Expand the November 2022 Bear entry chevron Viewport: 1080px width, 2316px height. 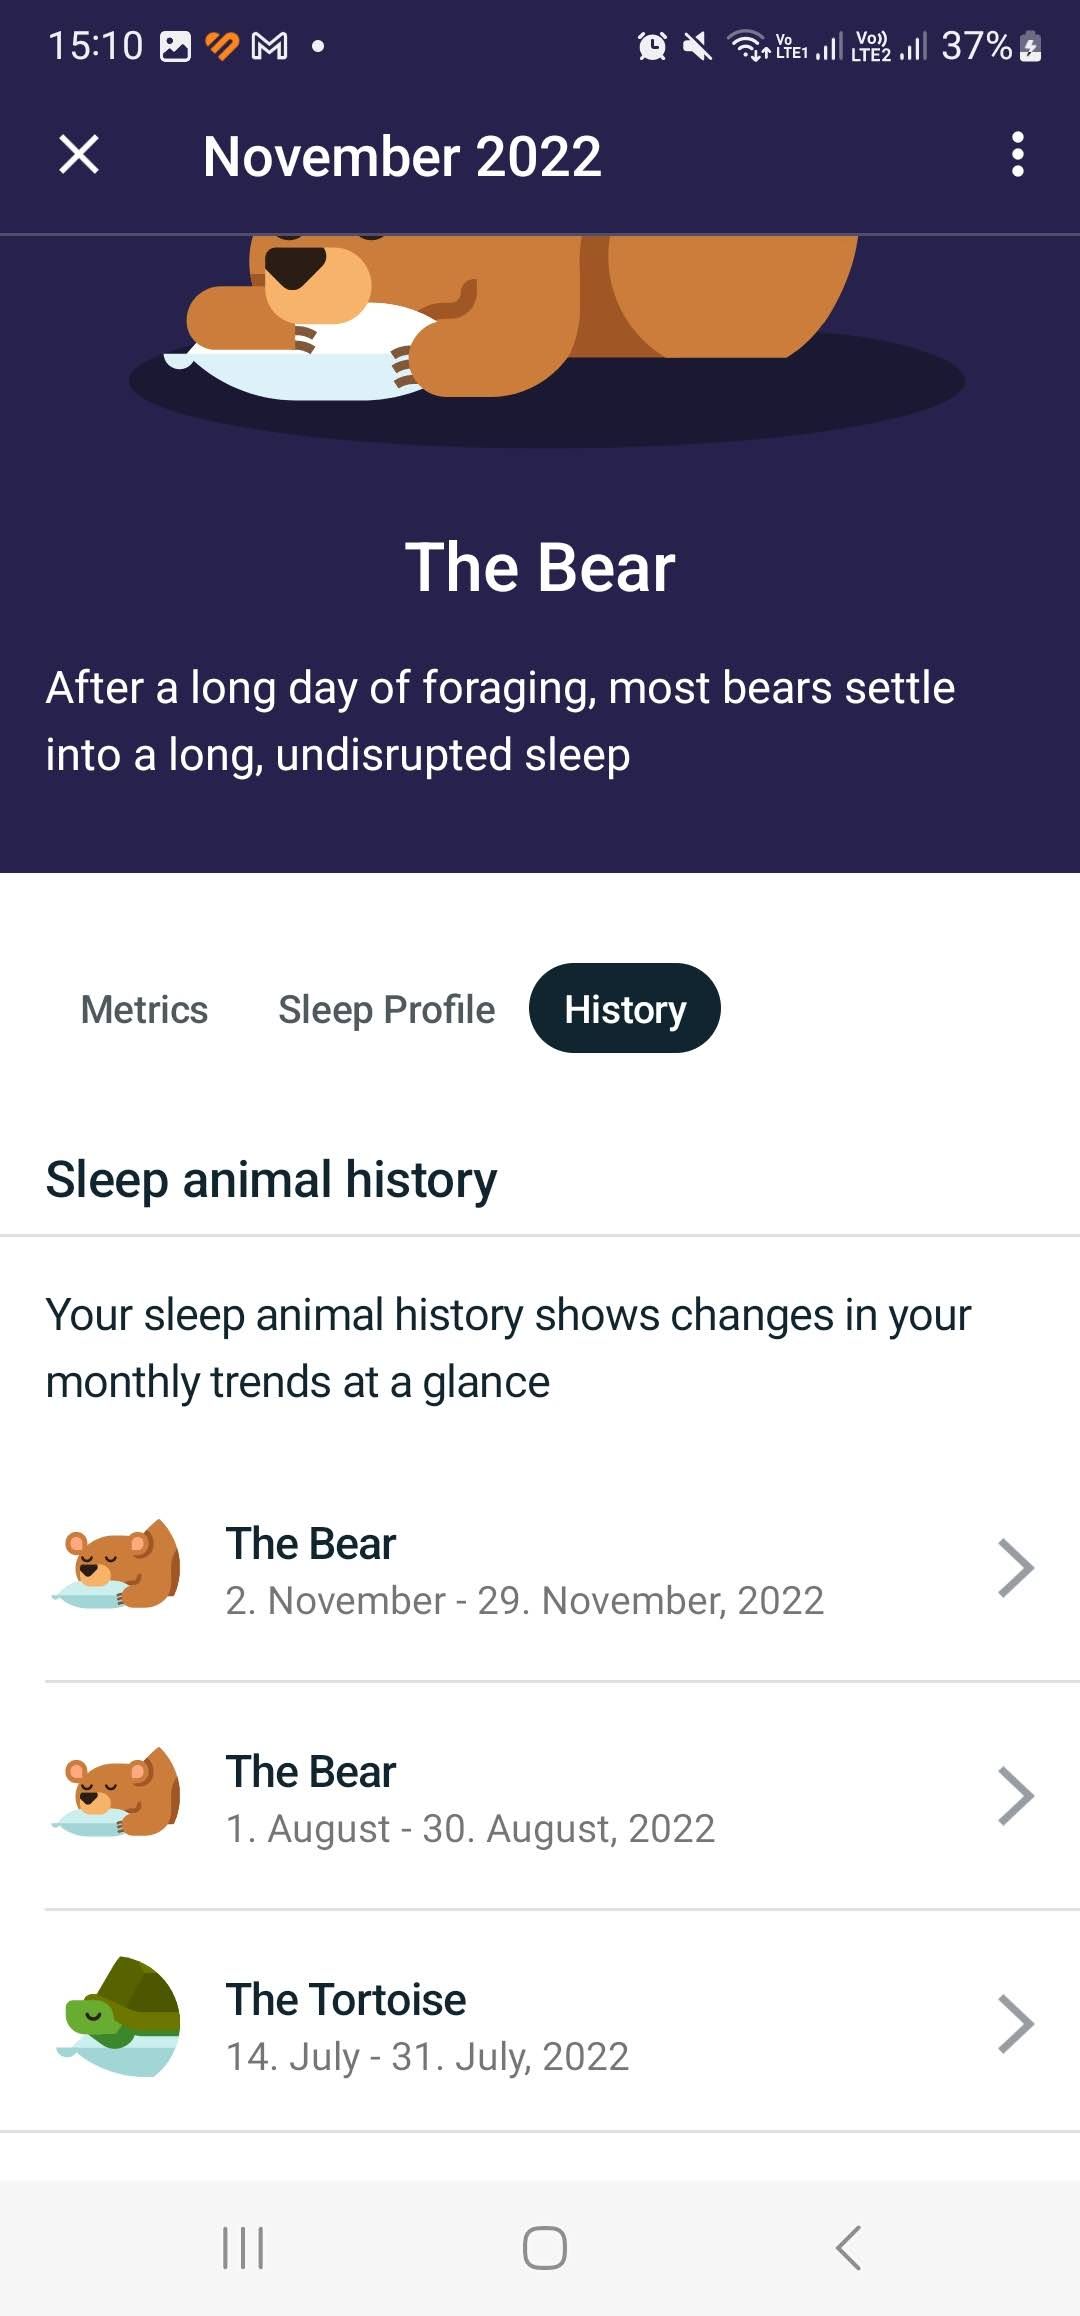coord(1014,1568)
